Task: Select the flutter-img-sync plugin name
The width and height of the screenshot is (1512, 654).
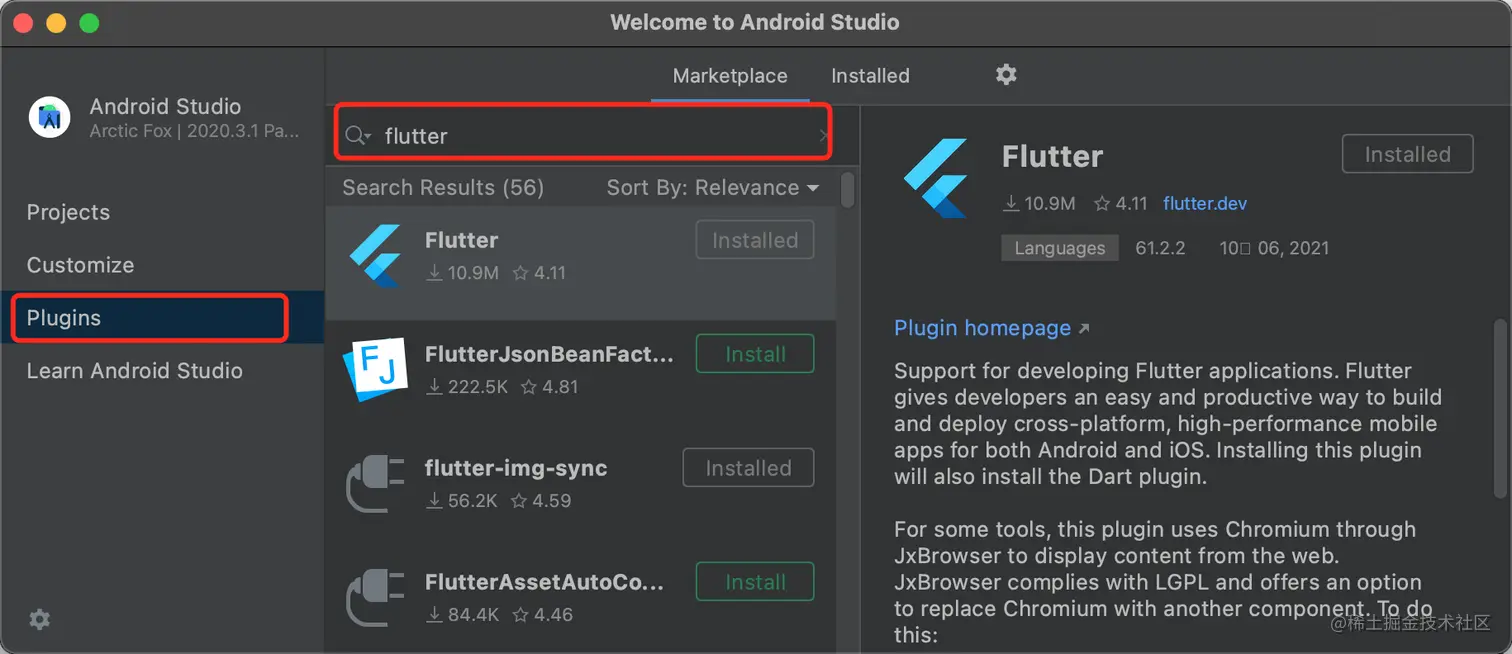Action: tap(516, 468)
